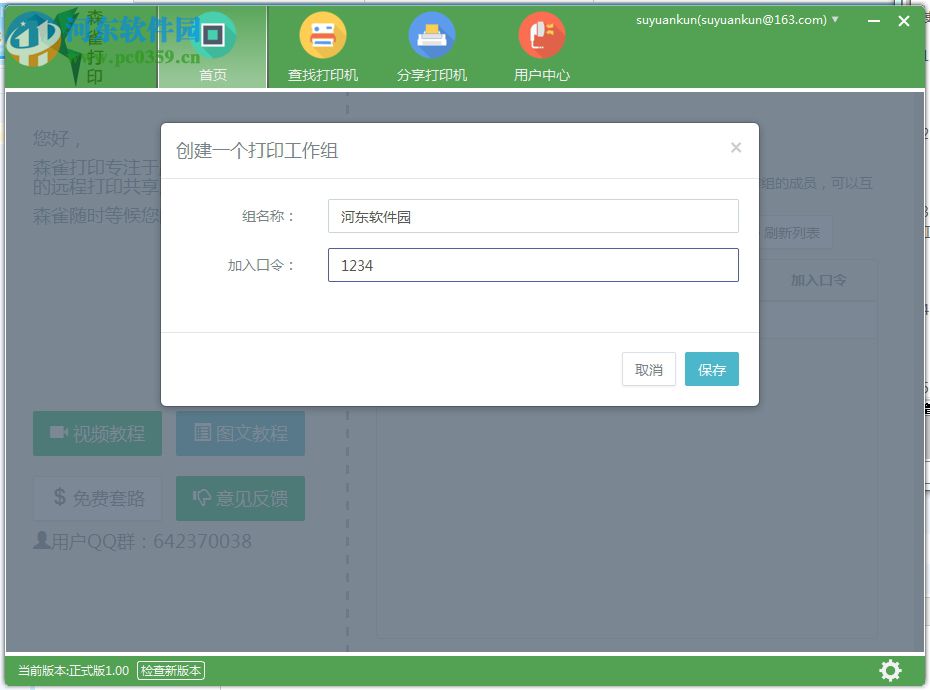
Task: Click the 取消 button in the dialog
Action: point(648,369)
